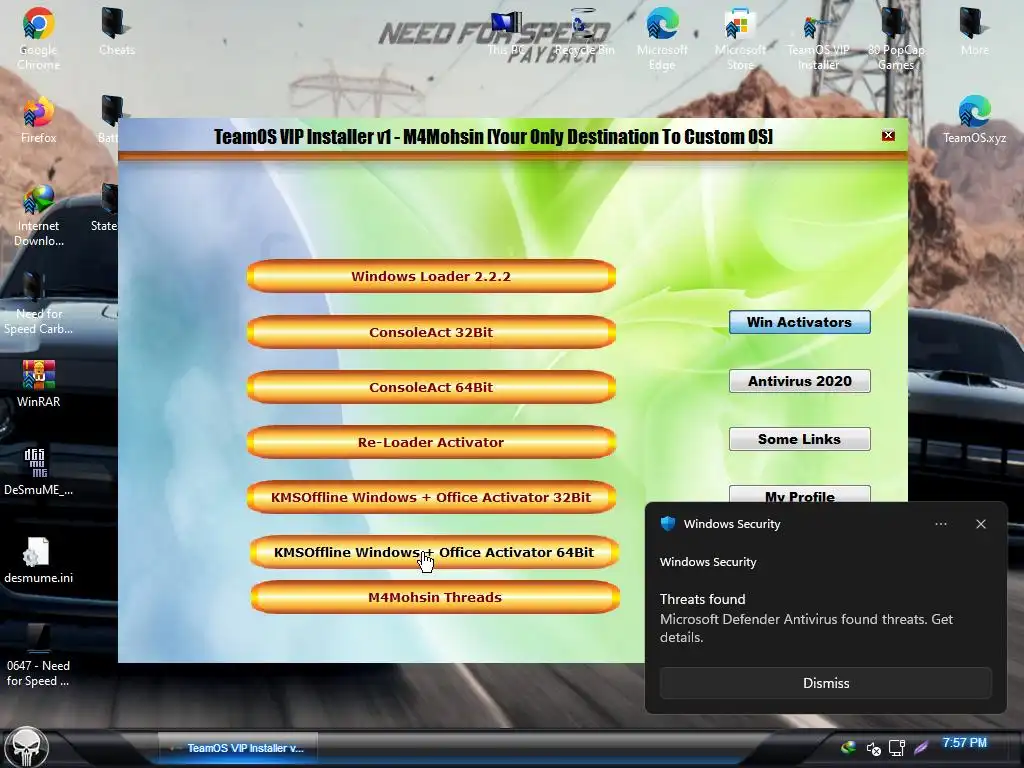Screen dimensions: 1024x768
Task: Click KMSOffline Windows + Office Activator 32Bit
Action: [x=431, y=497]
